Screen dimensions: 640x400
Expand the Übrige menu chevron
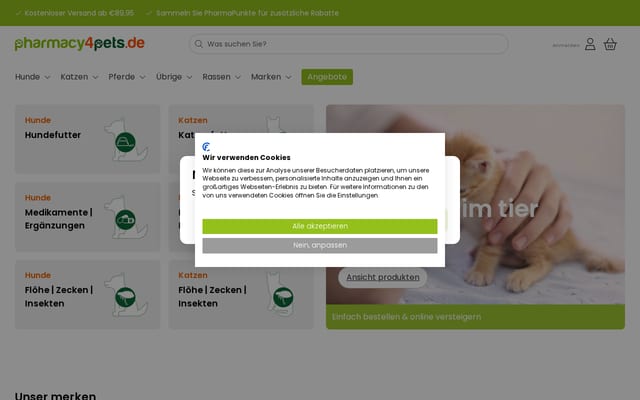tap(189, 77)
